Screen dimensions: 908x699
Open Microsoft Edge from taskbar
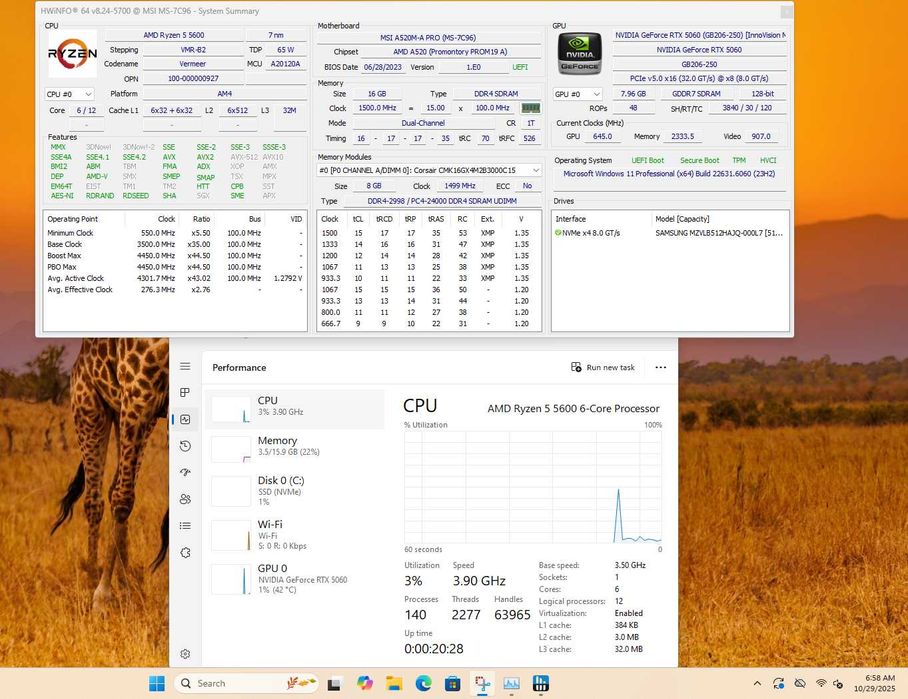[x=423, y=683]
